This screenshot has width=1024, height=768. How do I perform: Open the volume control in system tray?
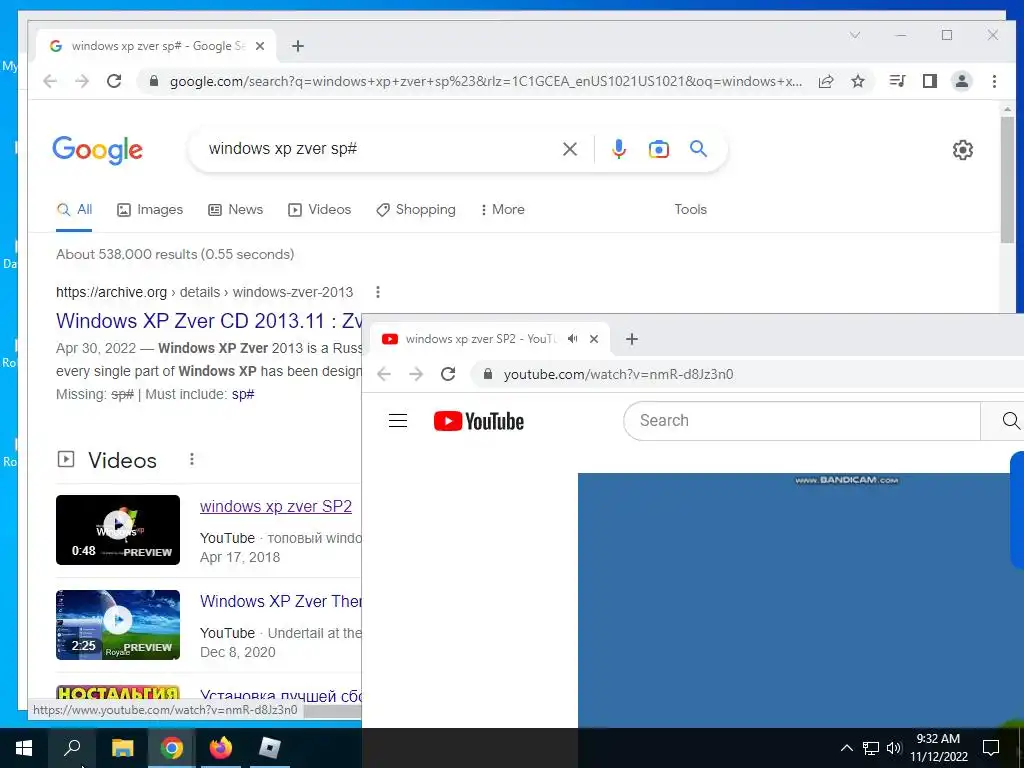pyautogui.click(x=894, y=748)
